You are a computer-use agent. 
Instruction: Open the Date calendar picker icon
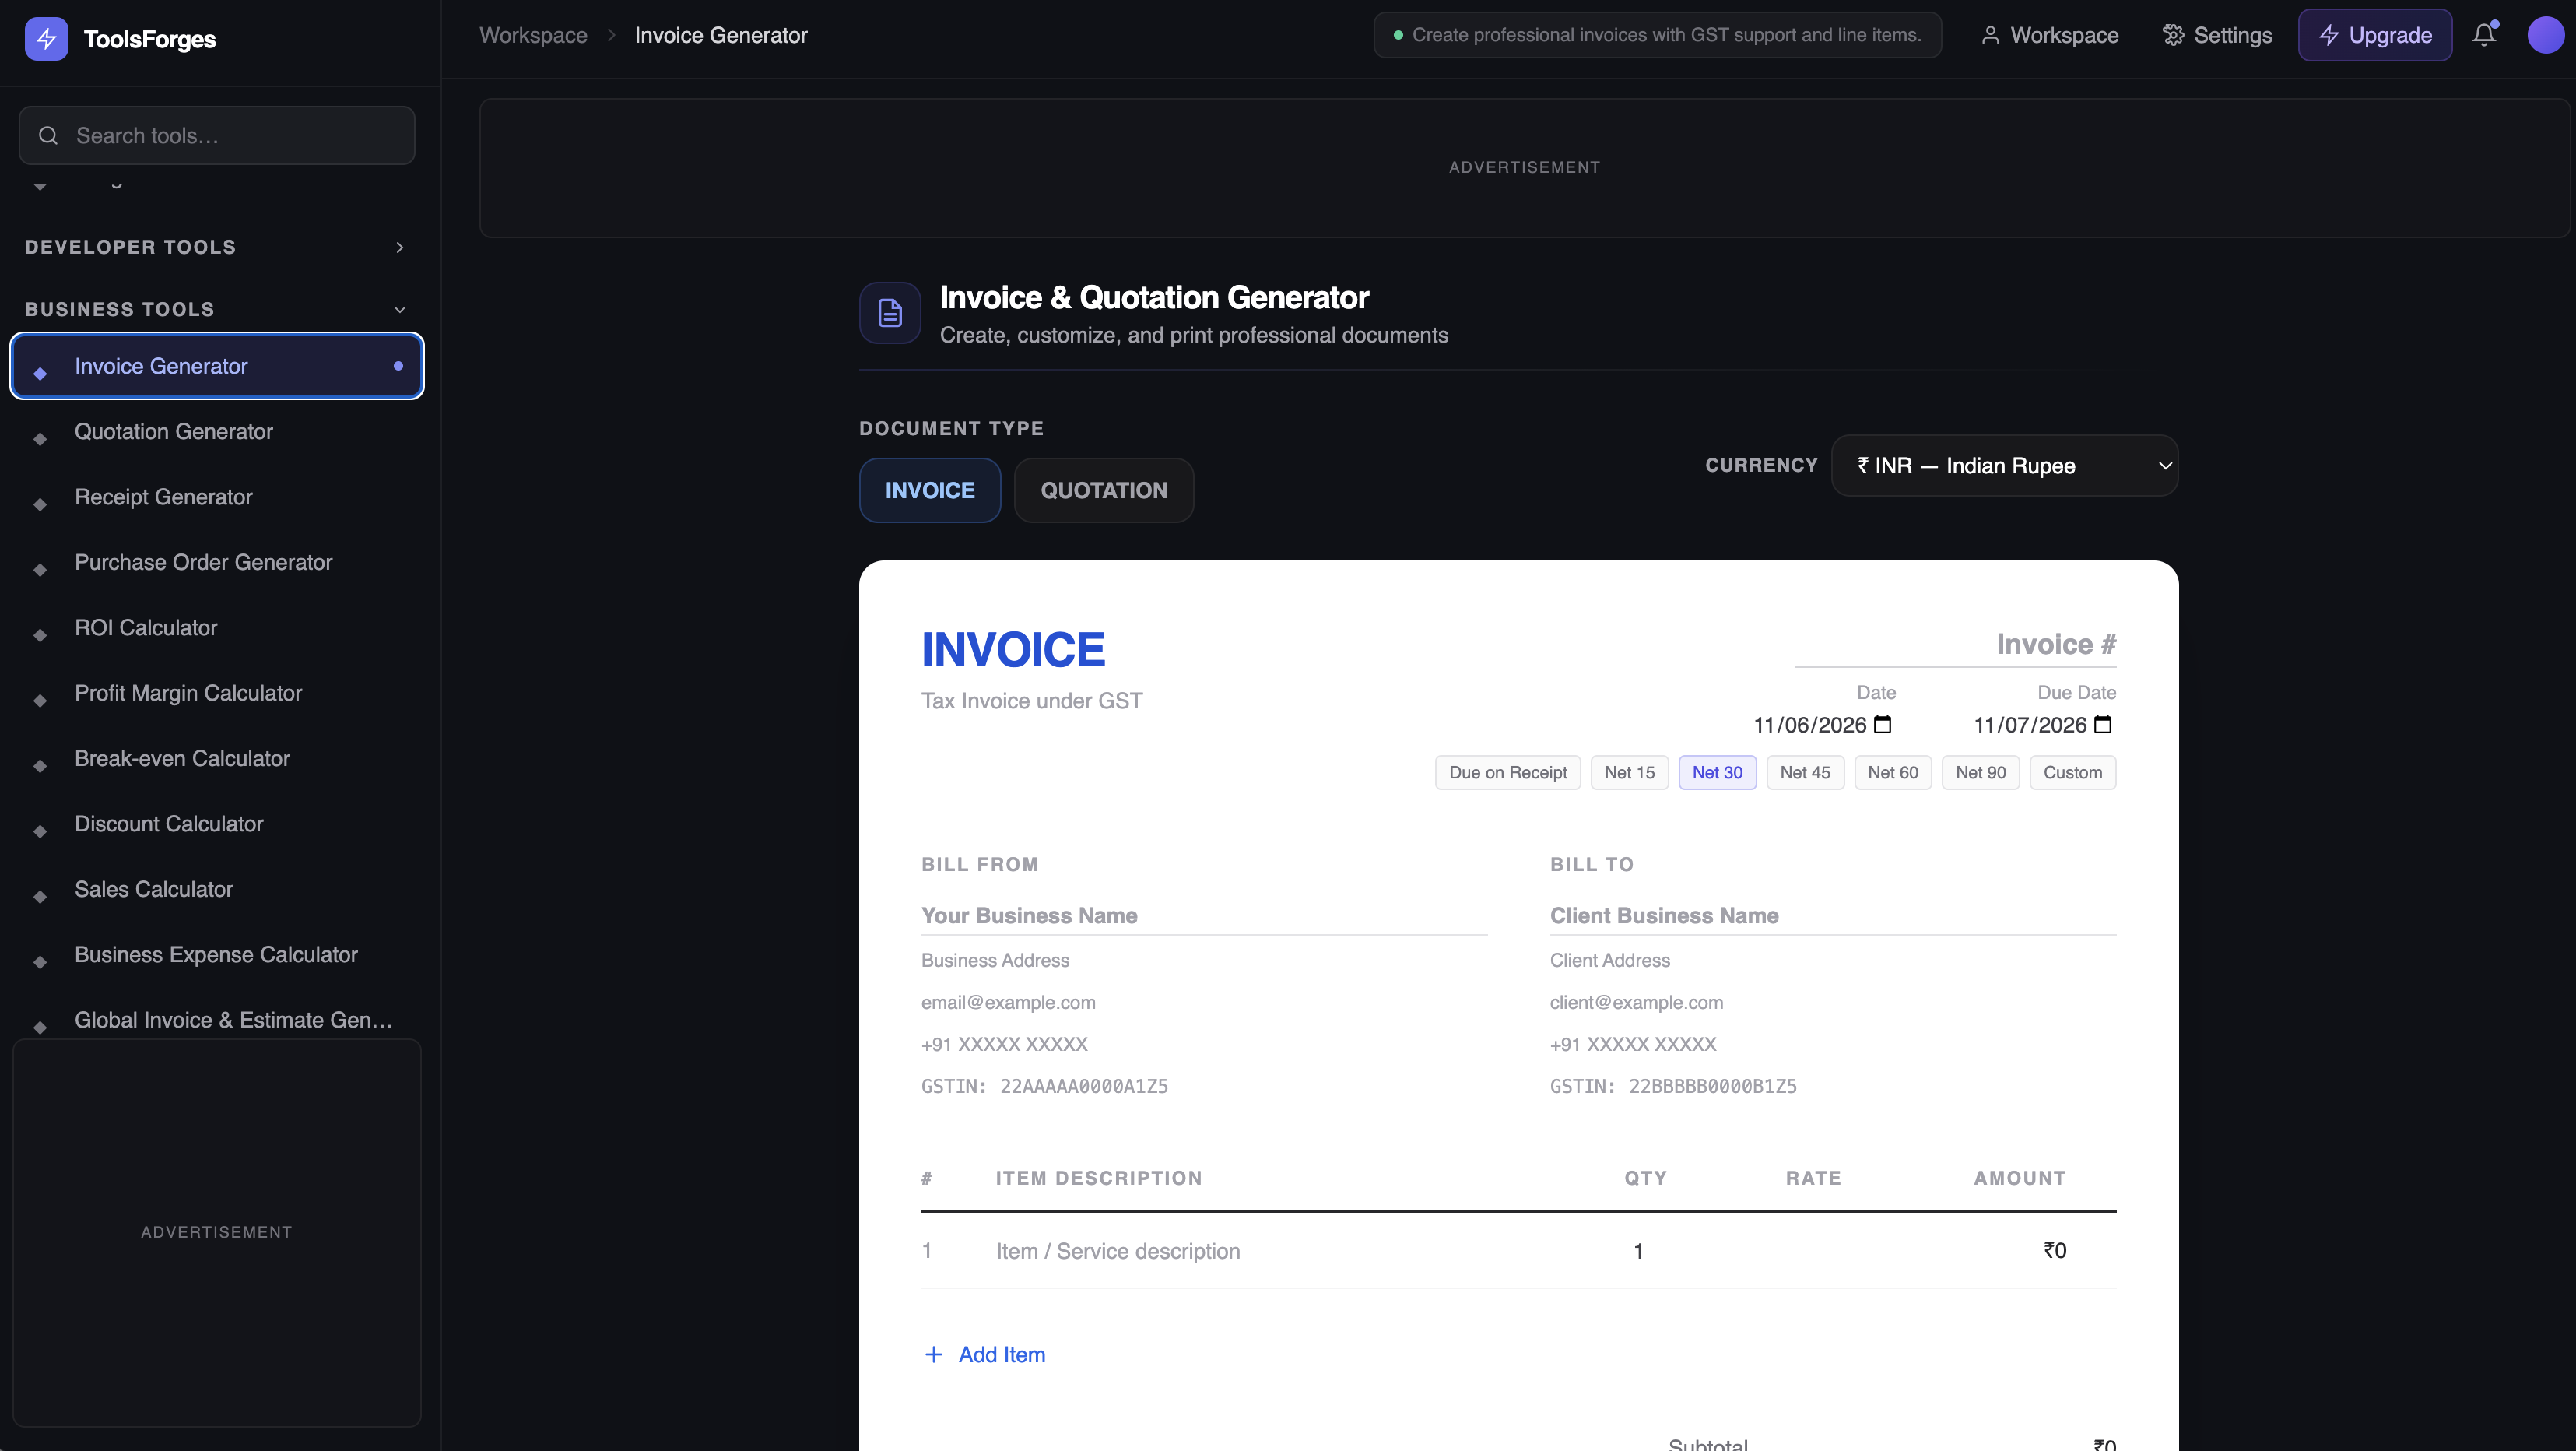[x=1882, y=724]
